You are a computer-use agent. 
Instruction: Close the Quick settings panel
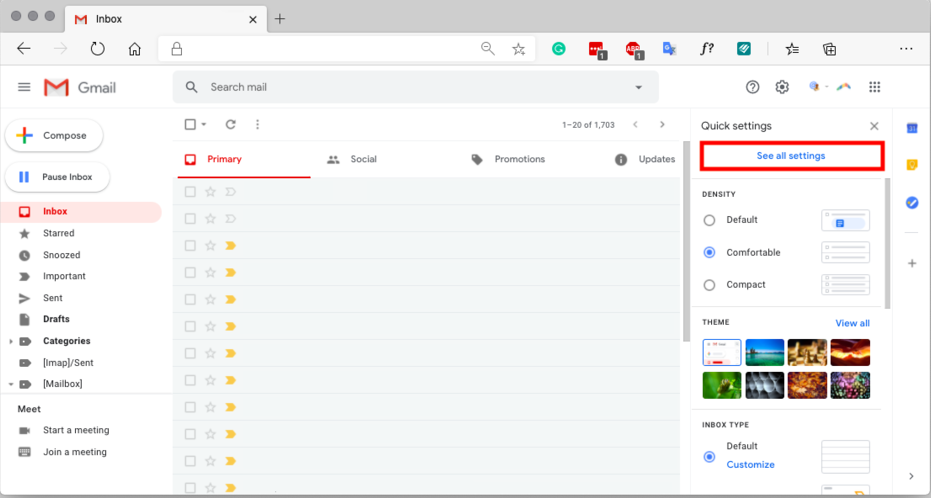click(874, 126)
